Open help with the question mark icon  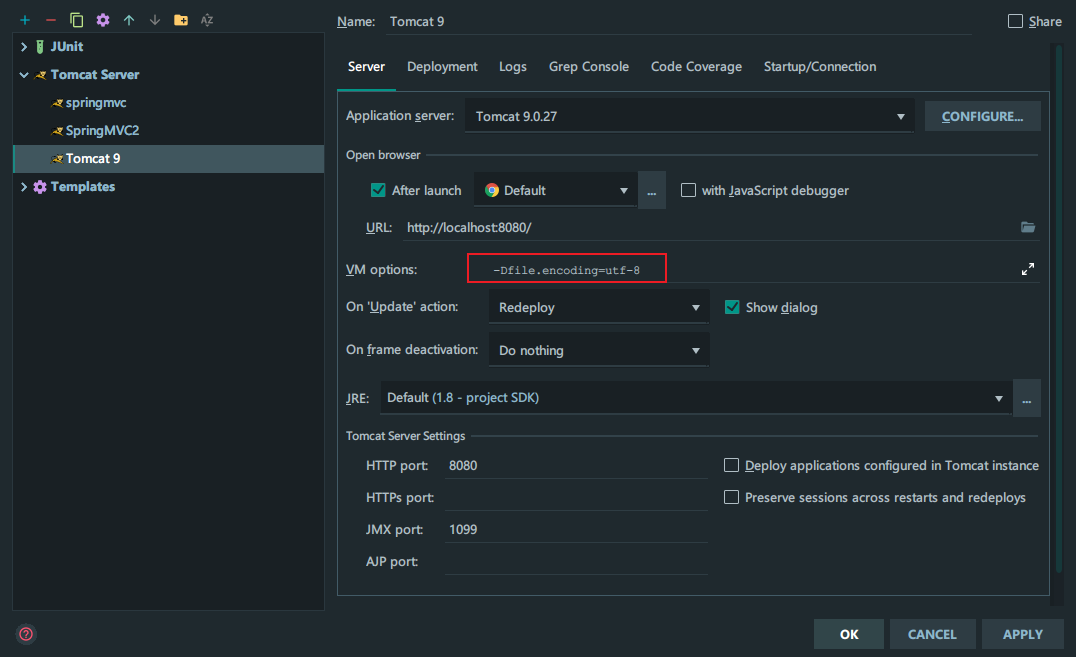pyautogui.click(x=26, y=634)
